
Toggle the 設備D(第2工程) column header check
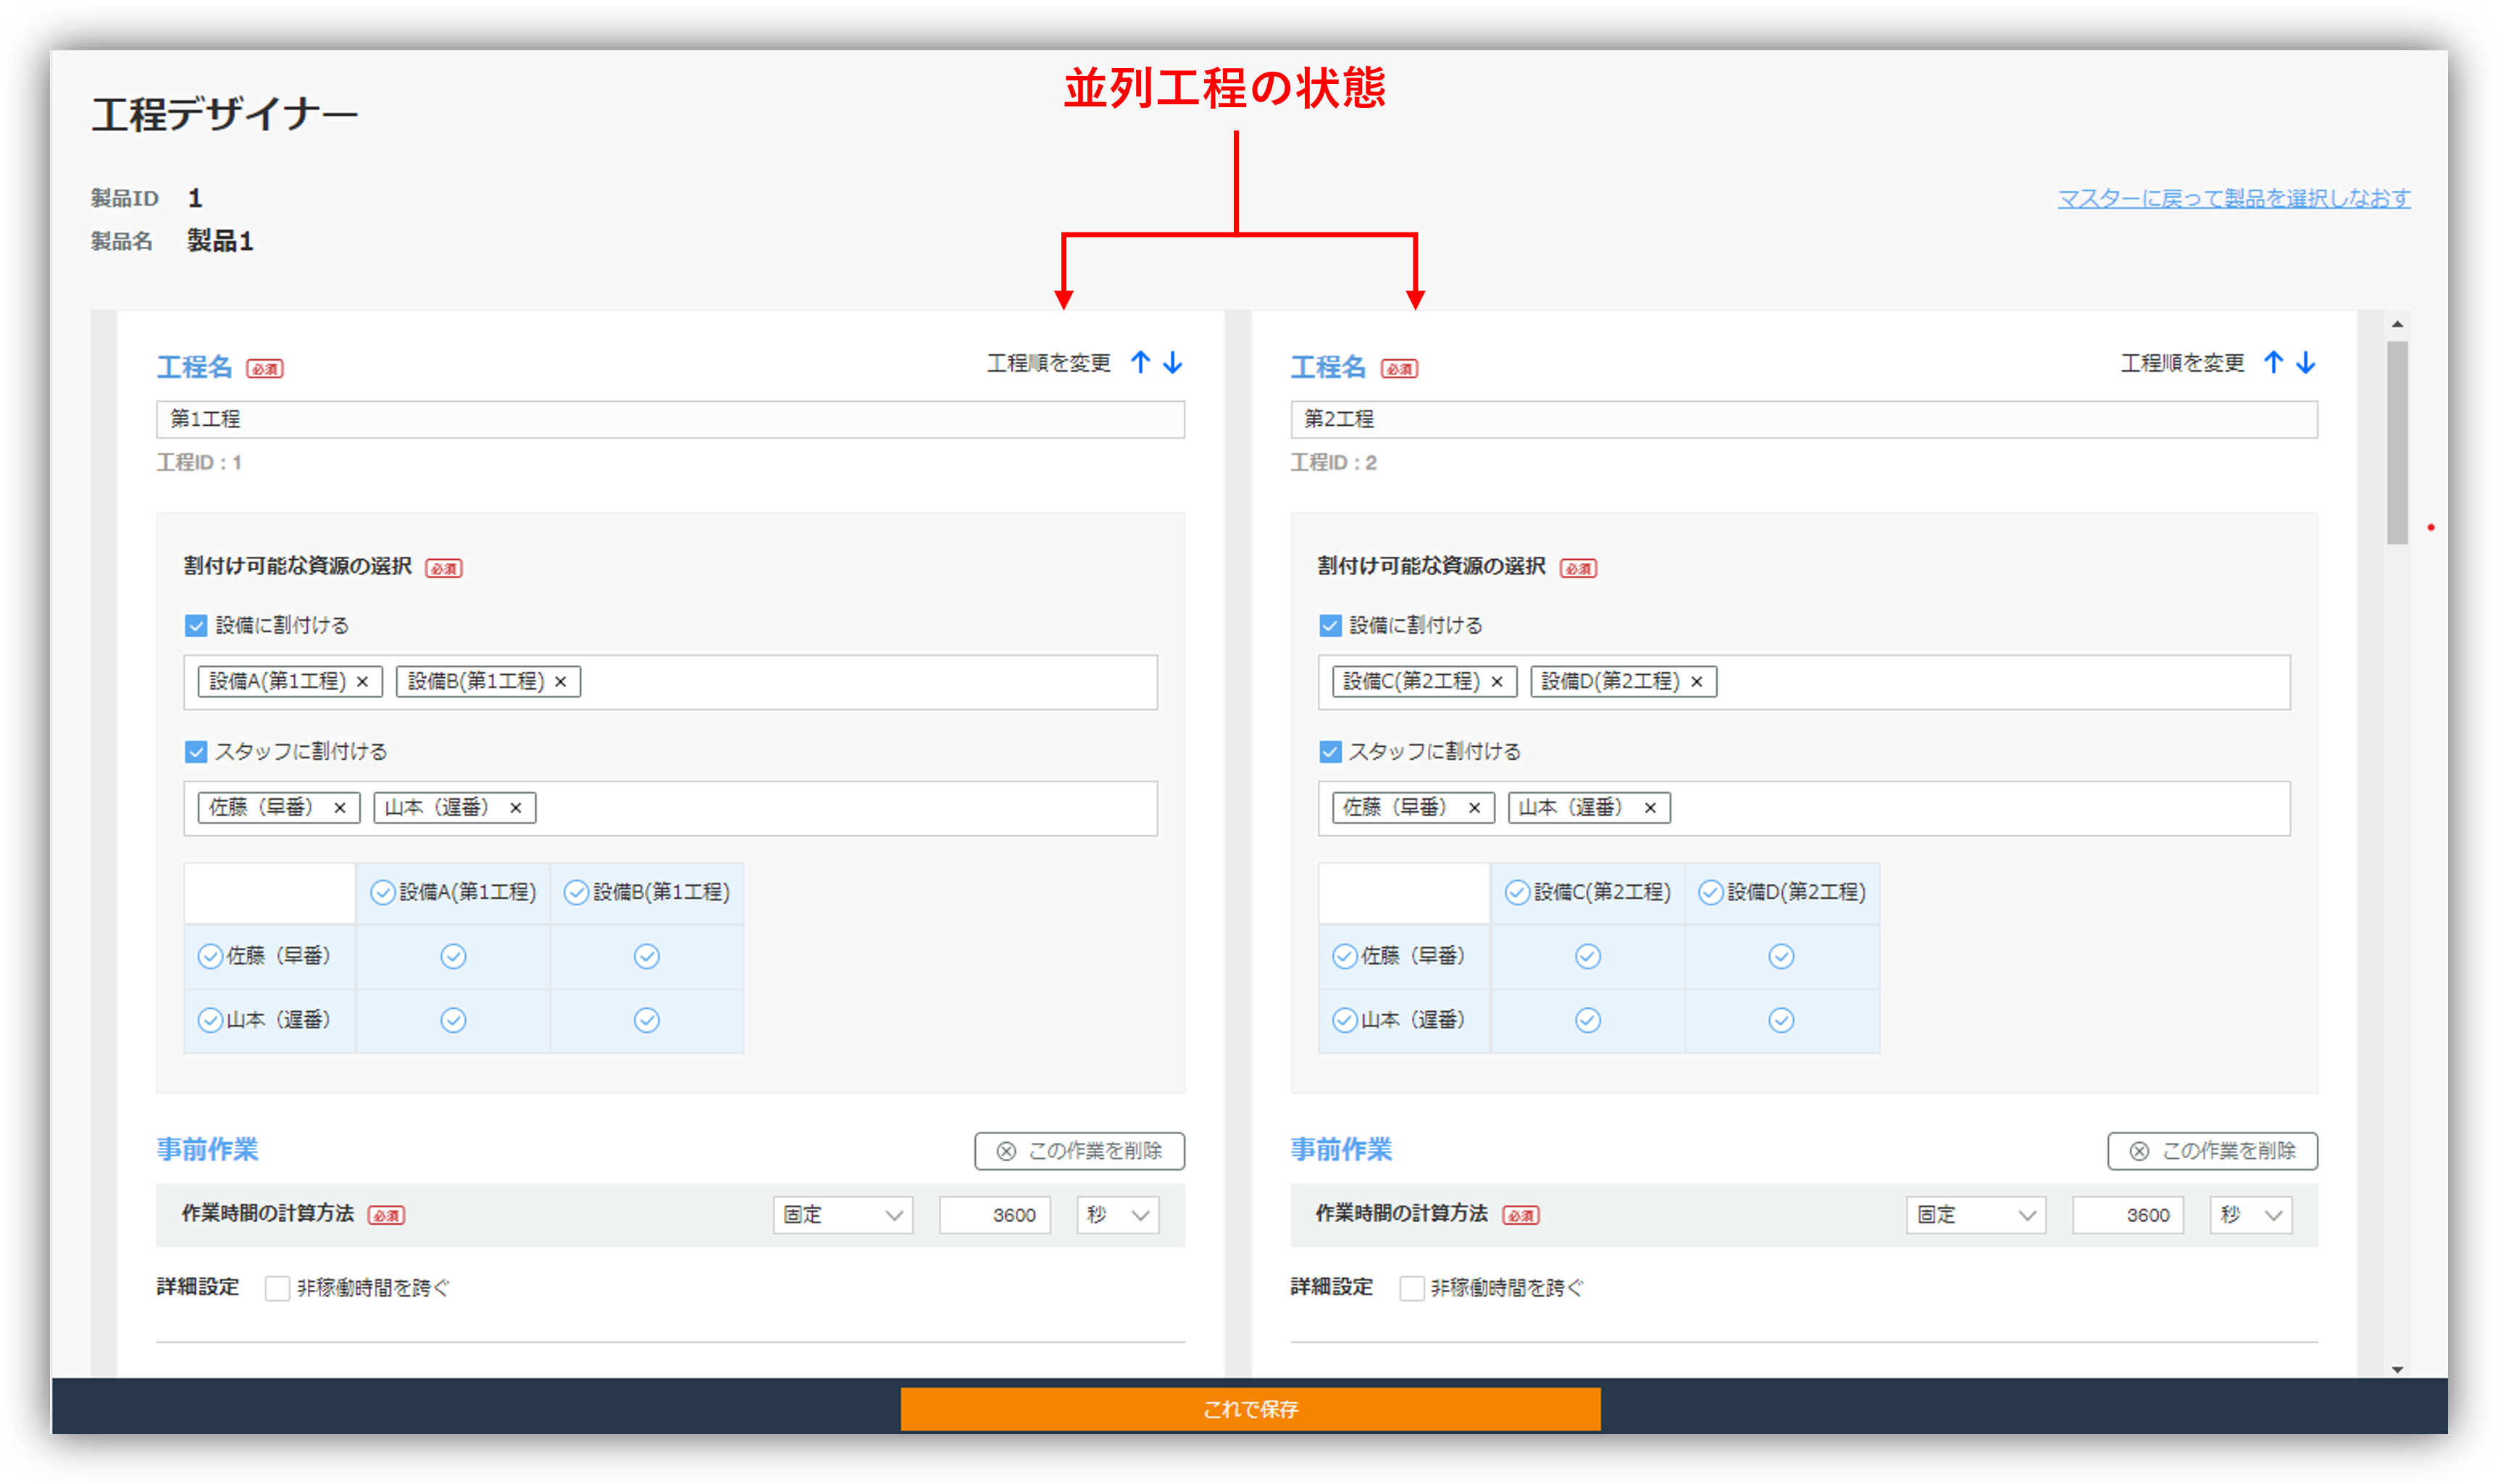coord(1711,892)
